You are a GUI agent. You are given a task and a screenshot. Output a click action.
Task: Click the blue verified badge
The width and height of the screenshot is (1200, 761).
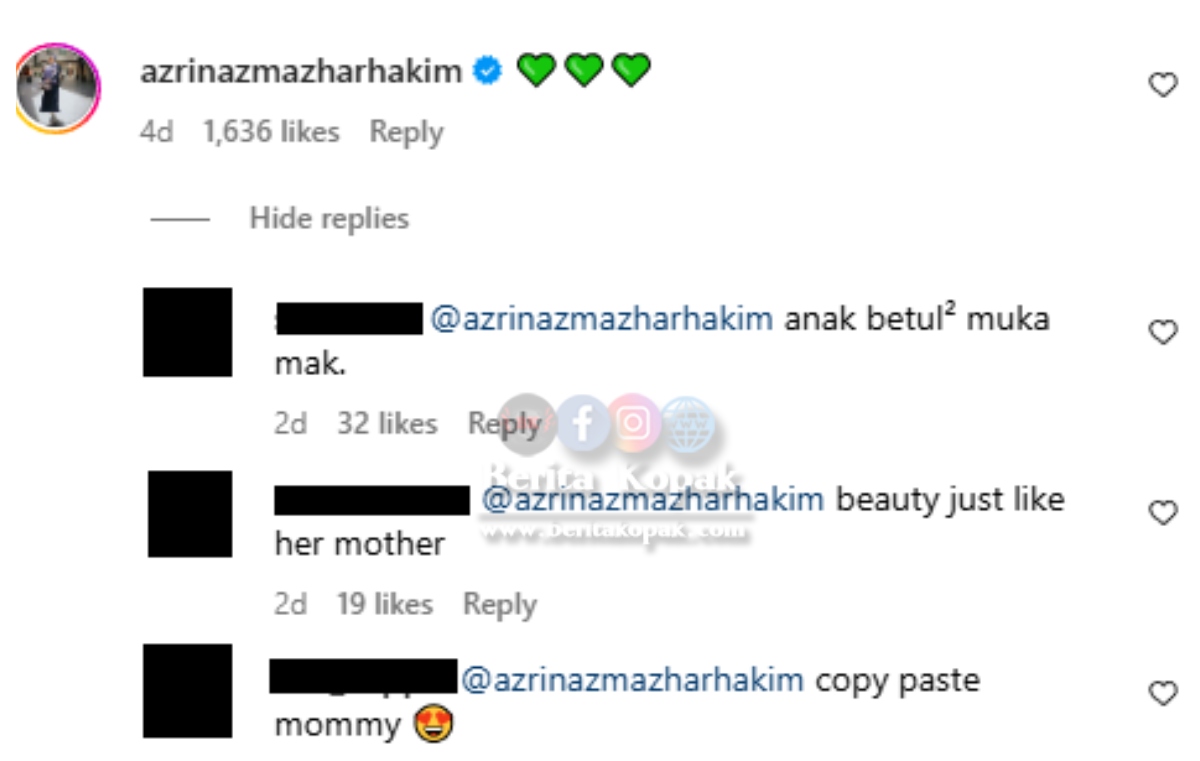[487, 71]
